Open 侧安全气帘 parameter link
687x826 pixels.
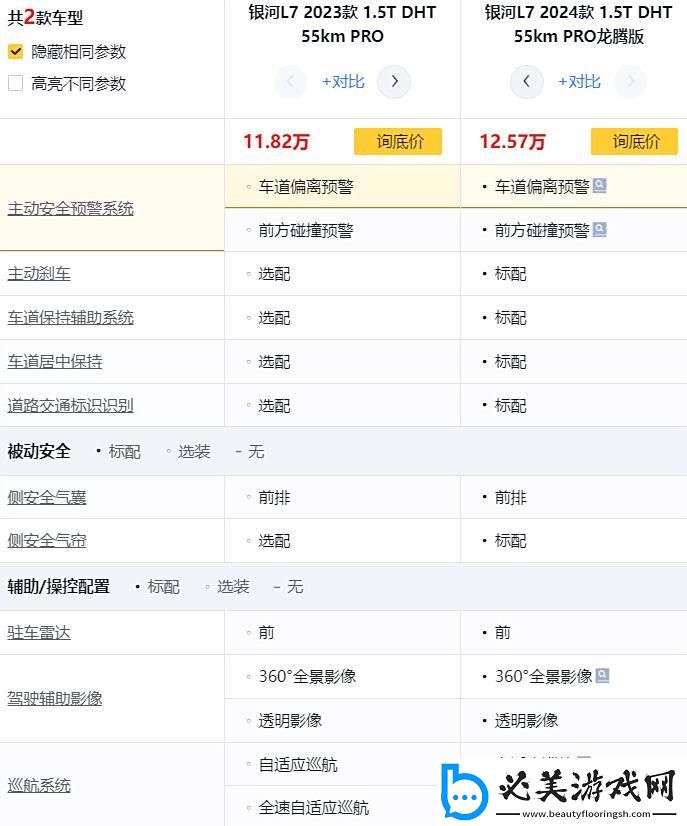tap(47, 540)
